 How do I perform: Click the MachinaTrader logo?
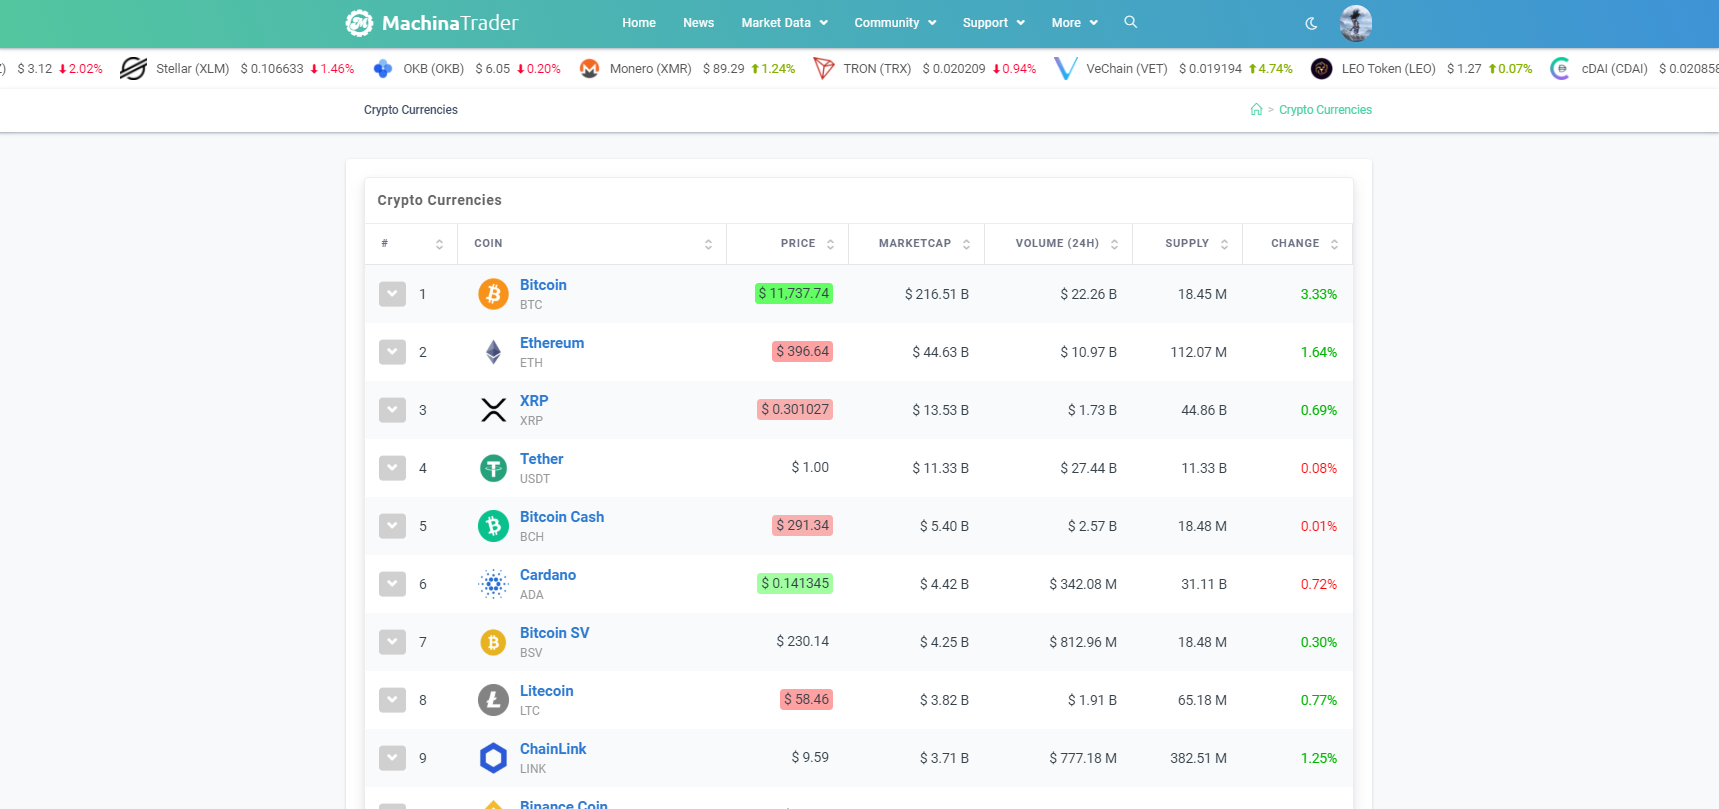(431, 23)
